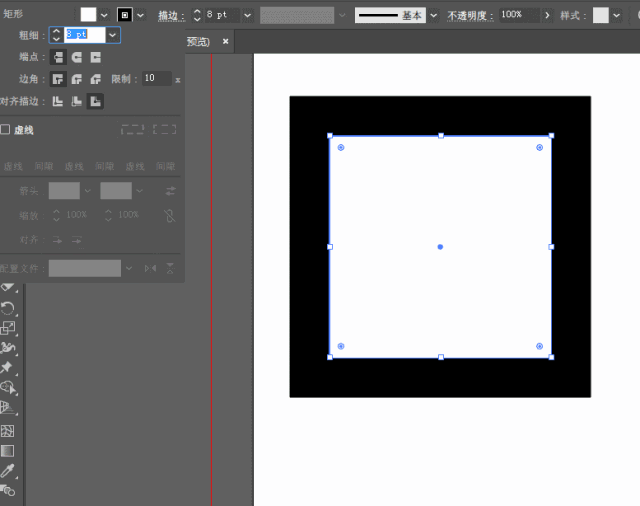Screen dimensions: 640x506
Task: Open the stroke color dropdown arrow
Action: (140, 16)
